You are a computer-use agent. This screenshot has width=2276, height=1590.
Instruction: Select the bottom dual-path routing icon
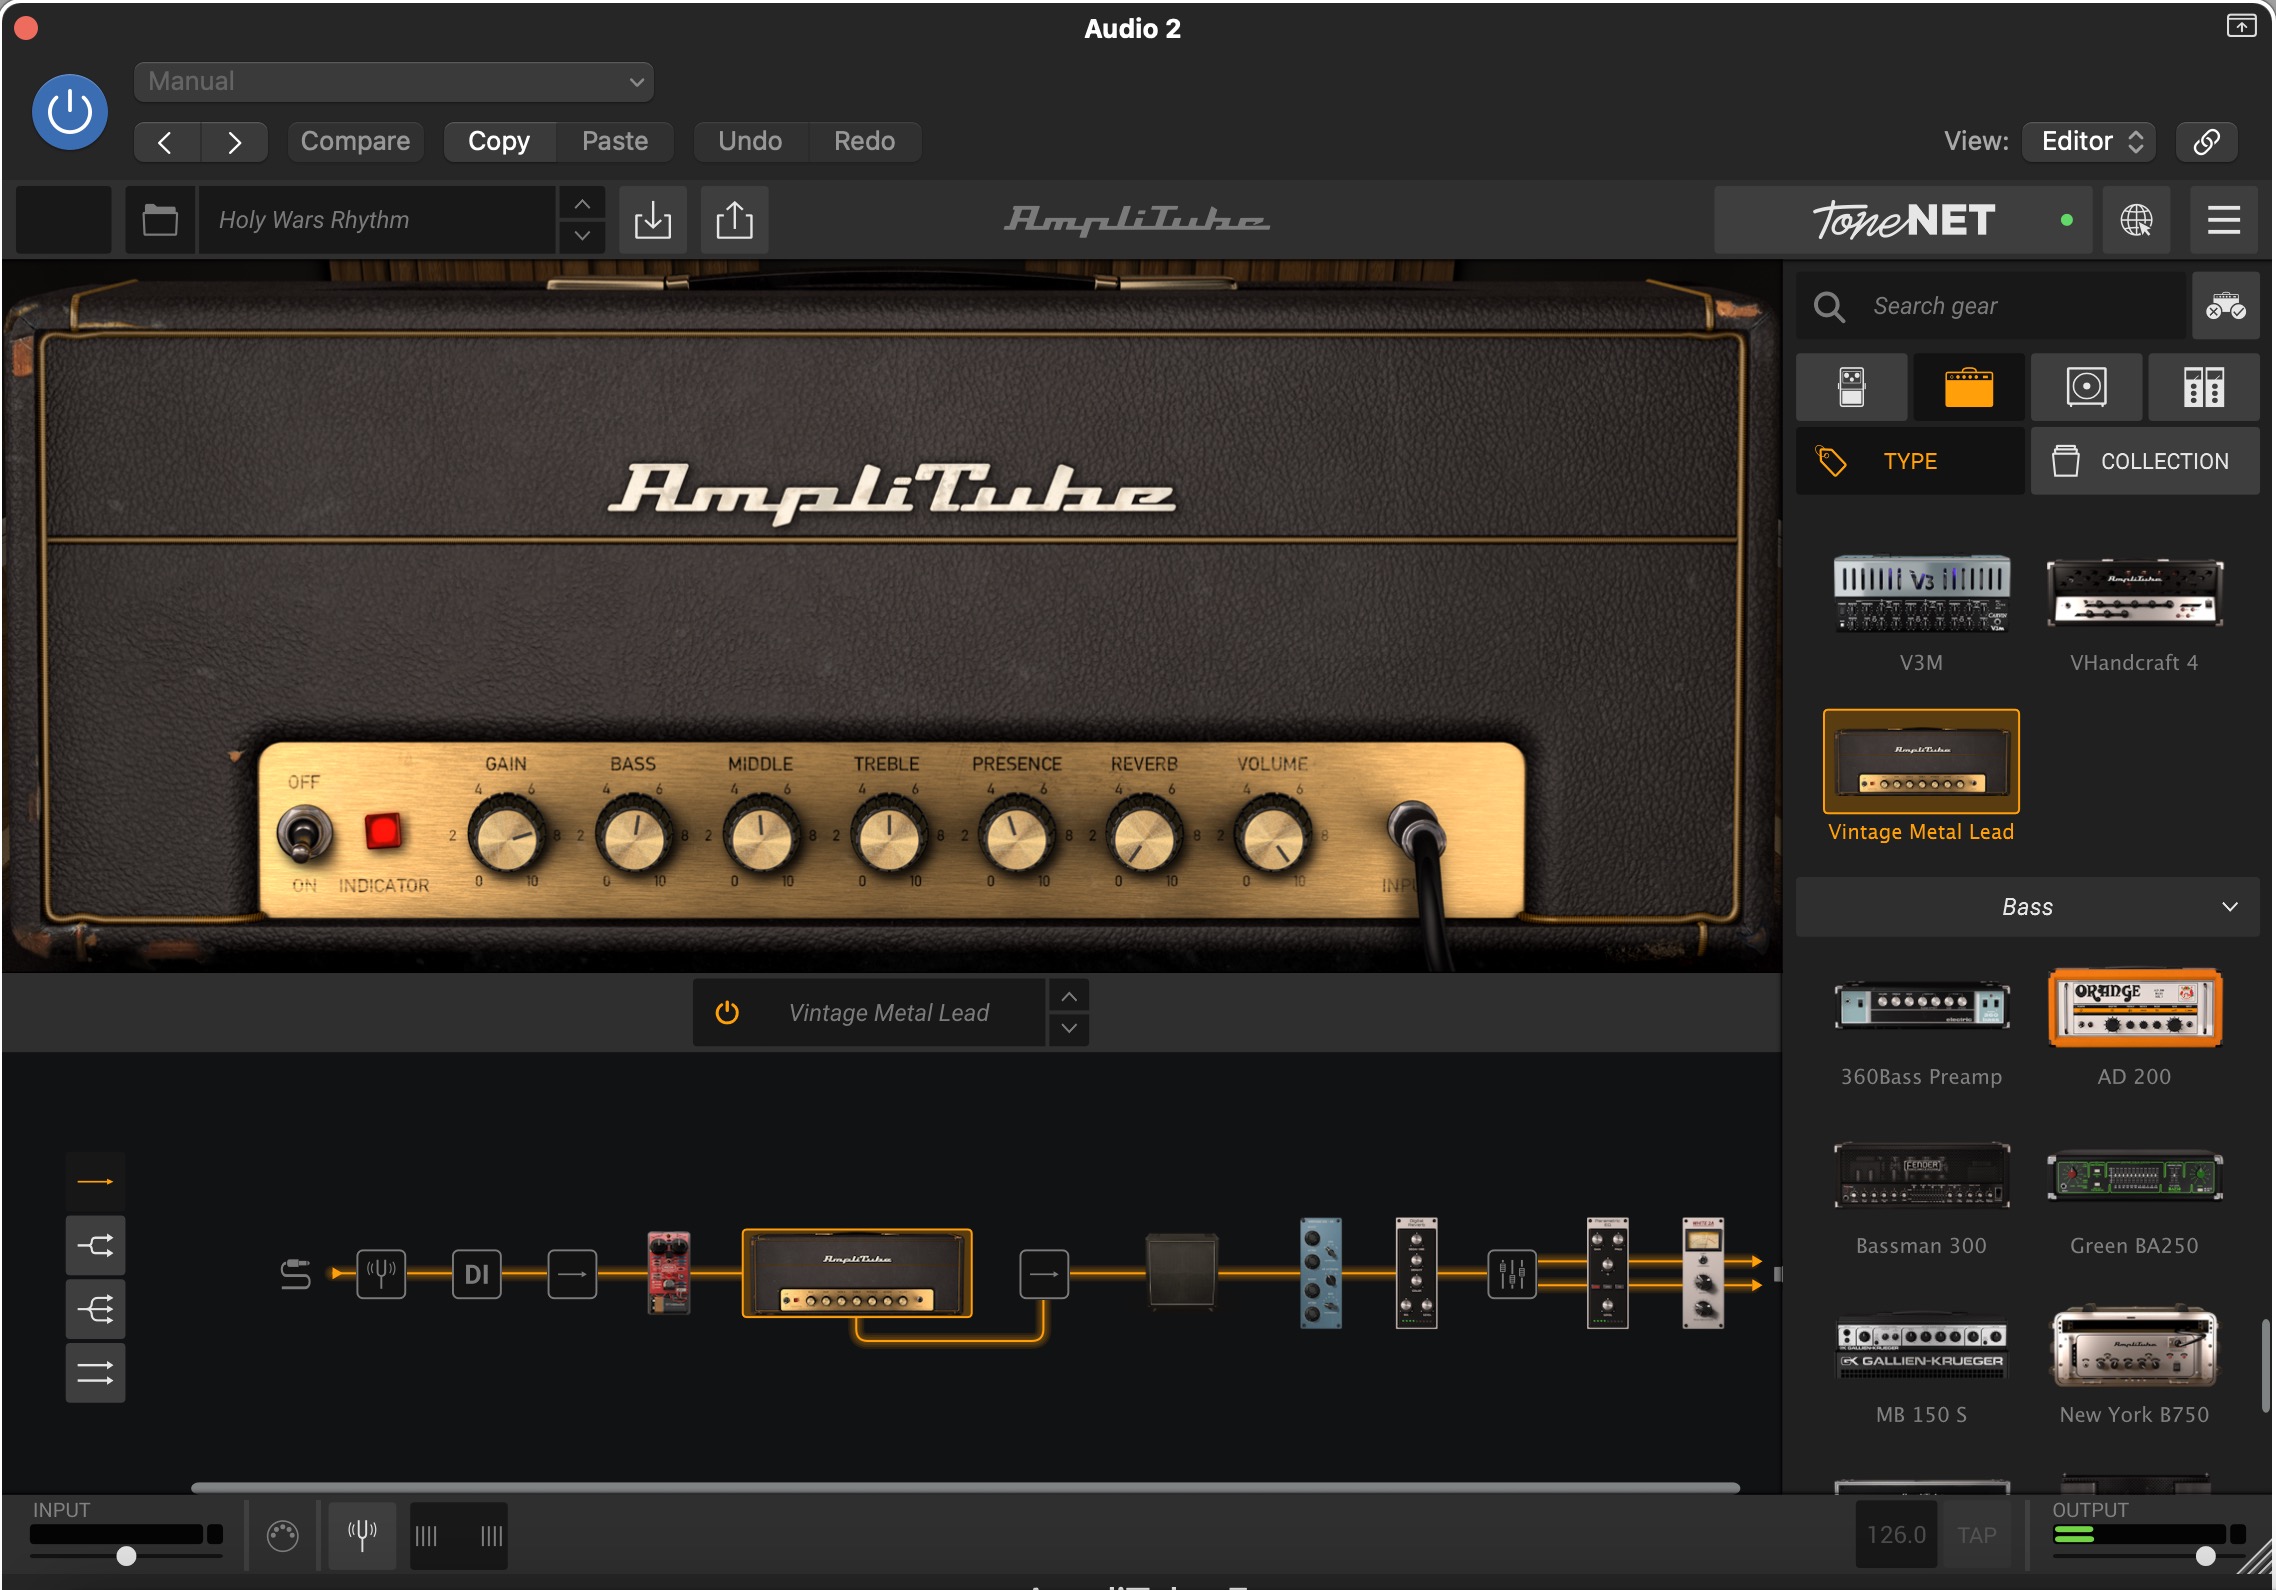click(x=96, y=1374)
